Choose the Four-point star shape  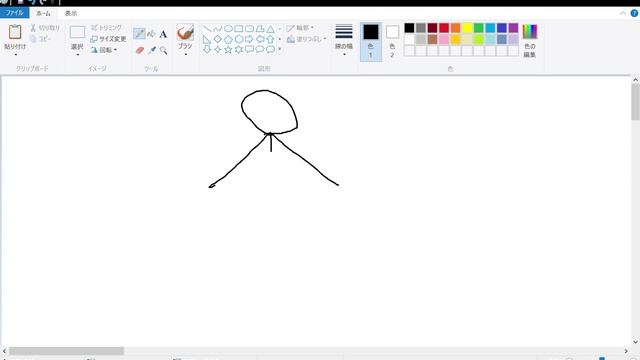coord(218,49)
